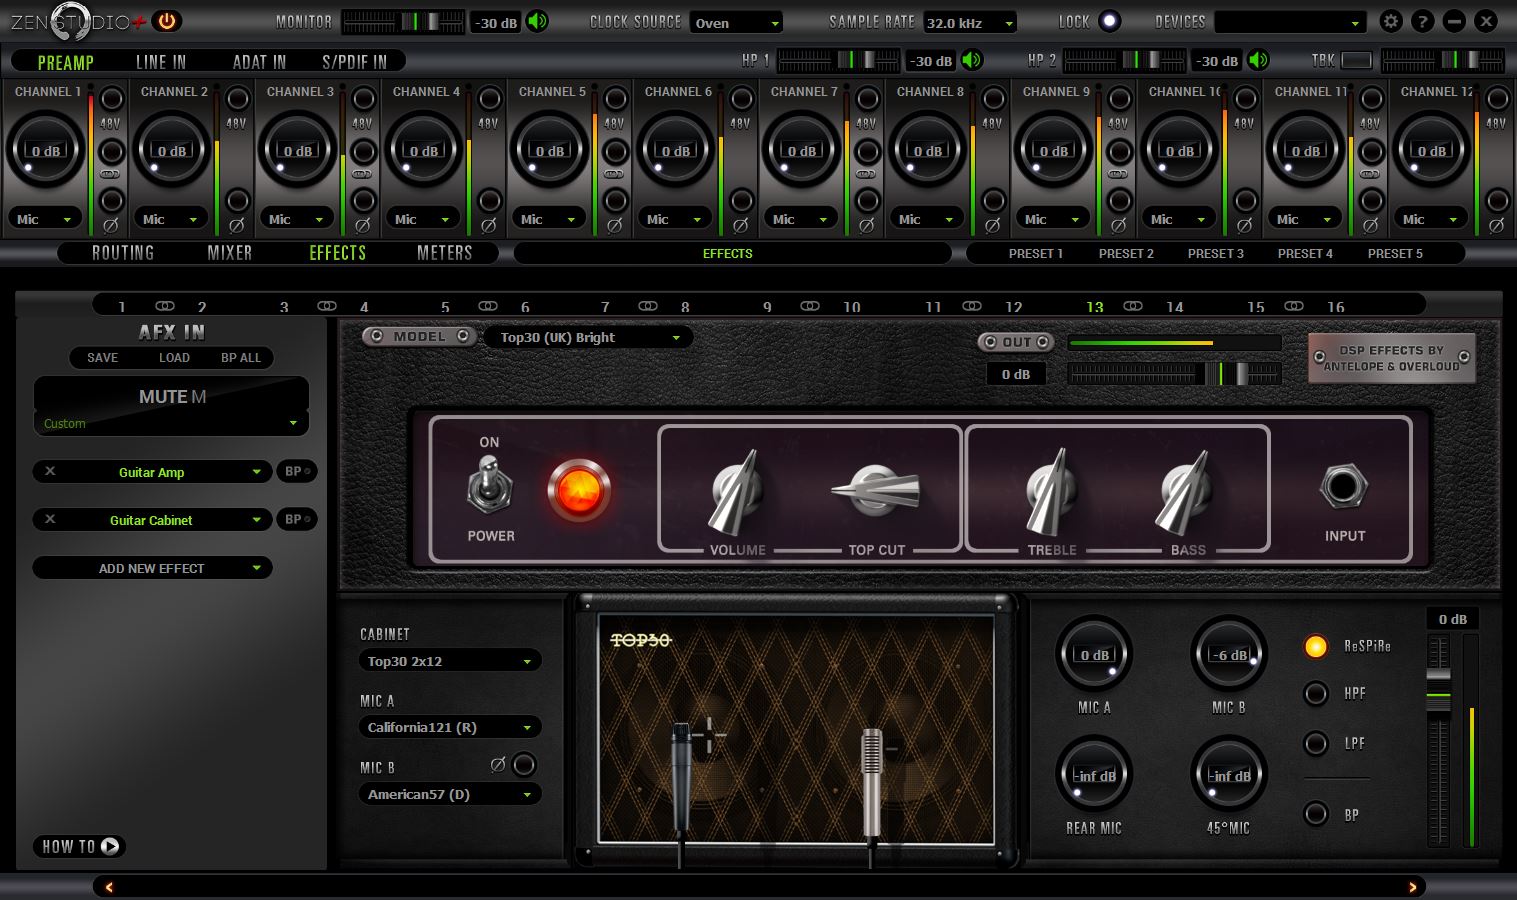1517x900 pixels.
Task: Open the settings gear
Action: (1390, 21)
